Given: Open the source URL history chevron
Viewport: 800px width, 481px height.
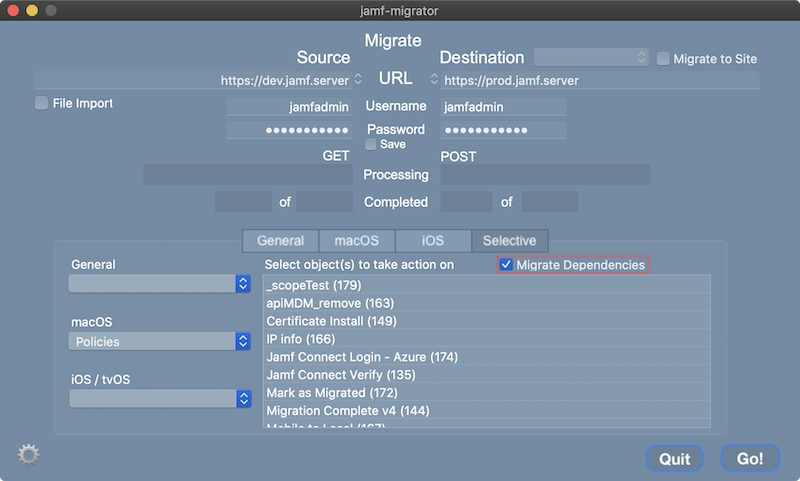Looking at the screenshot, I should 358,79.
